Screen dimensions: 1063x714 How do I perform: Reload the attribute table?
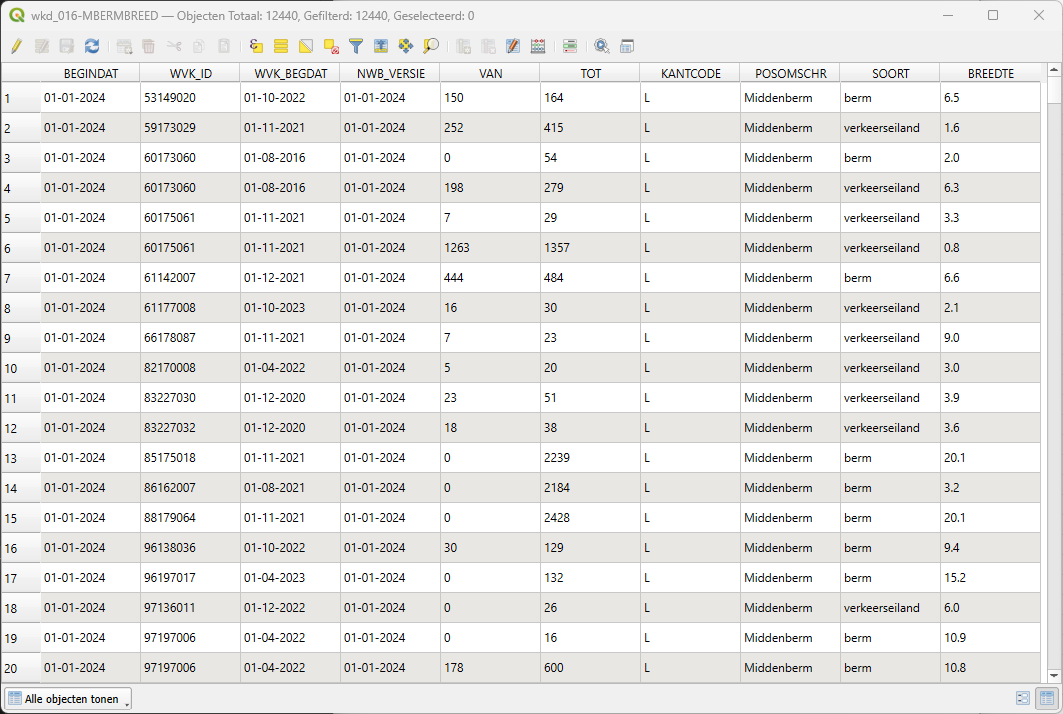(92, 46)
